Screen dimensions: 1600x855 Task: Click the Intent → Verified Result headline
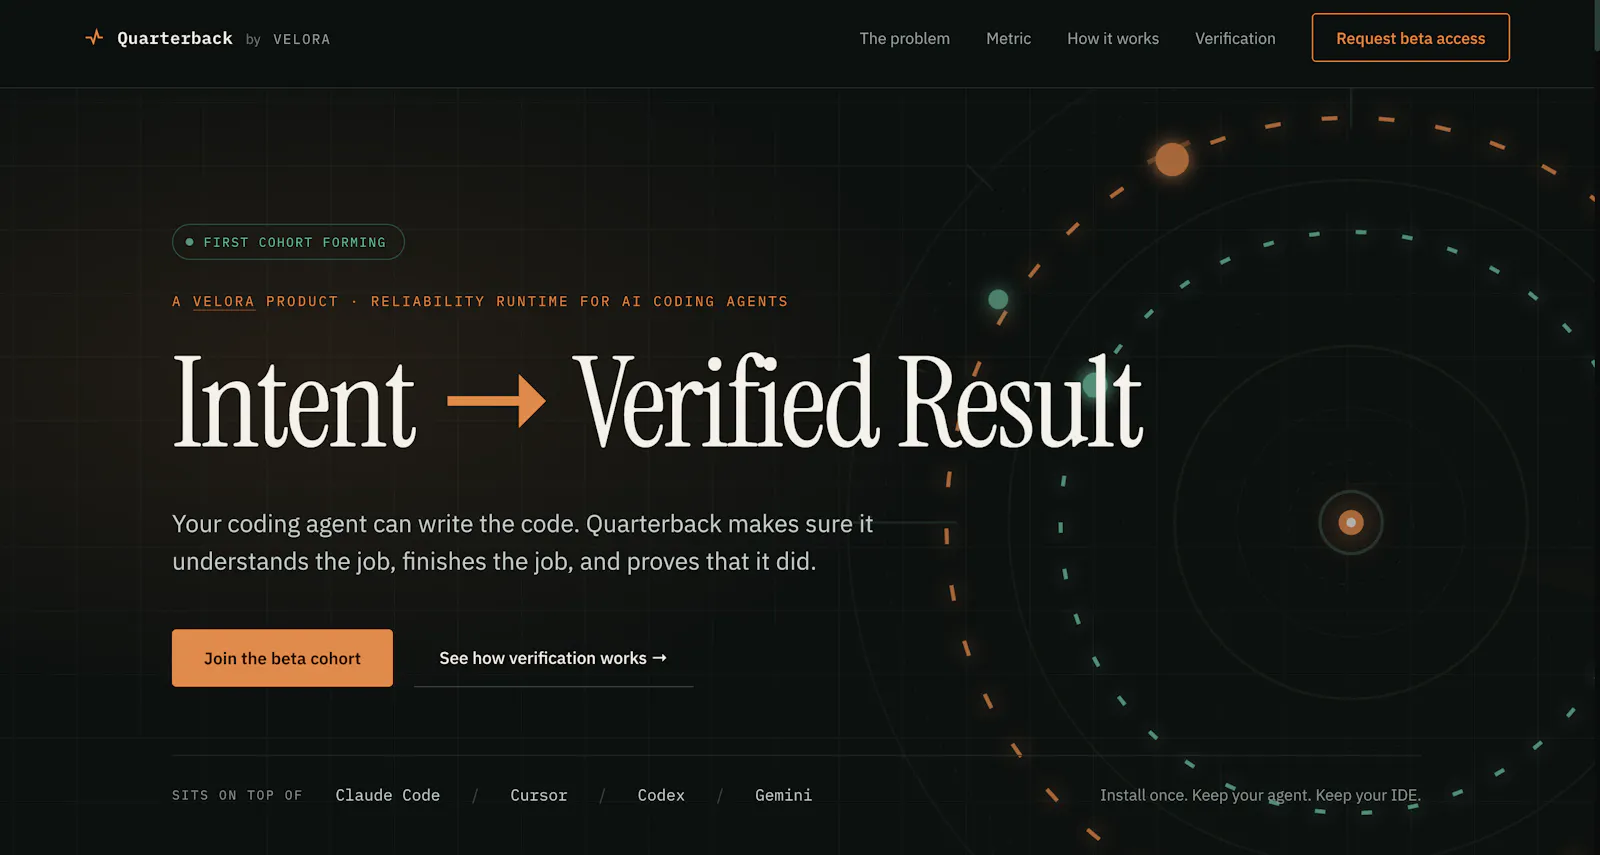tap(658, 402)
